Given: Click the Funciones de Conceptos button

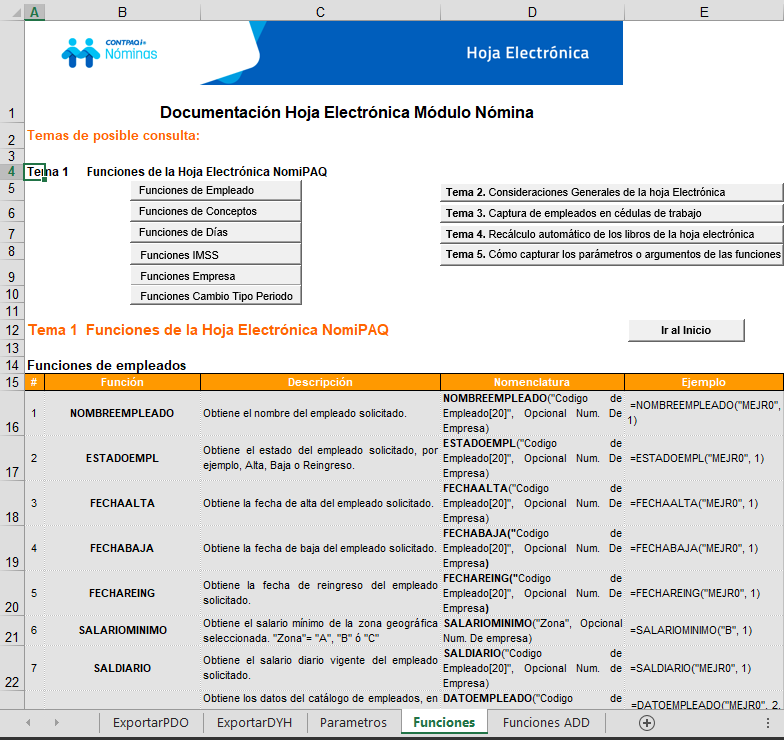Looking at the screenshot, I should coord(216,211).
